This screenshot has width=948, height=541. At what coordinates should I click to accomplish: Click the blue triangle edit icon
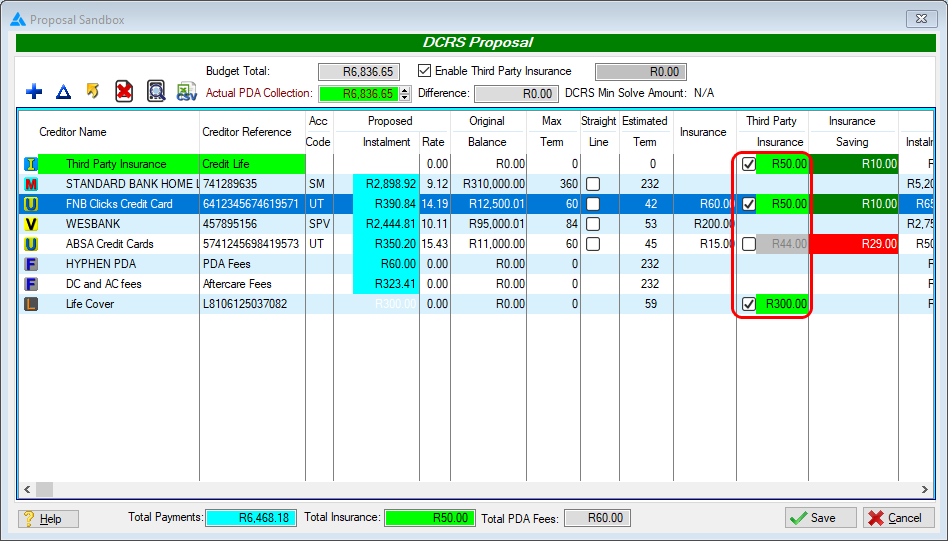coord(63,92)
